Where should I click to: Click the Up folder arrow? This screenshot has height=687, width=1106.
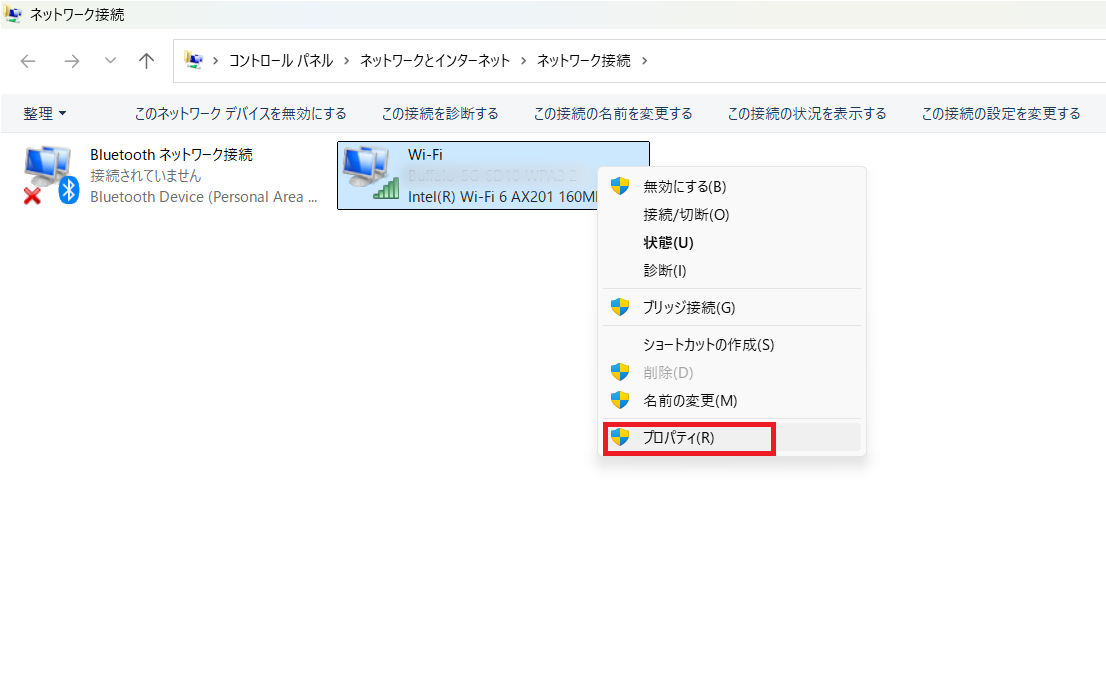146,61
